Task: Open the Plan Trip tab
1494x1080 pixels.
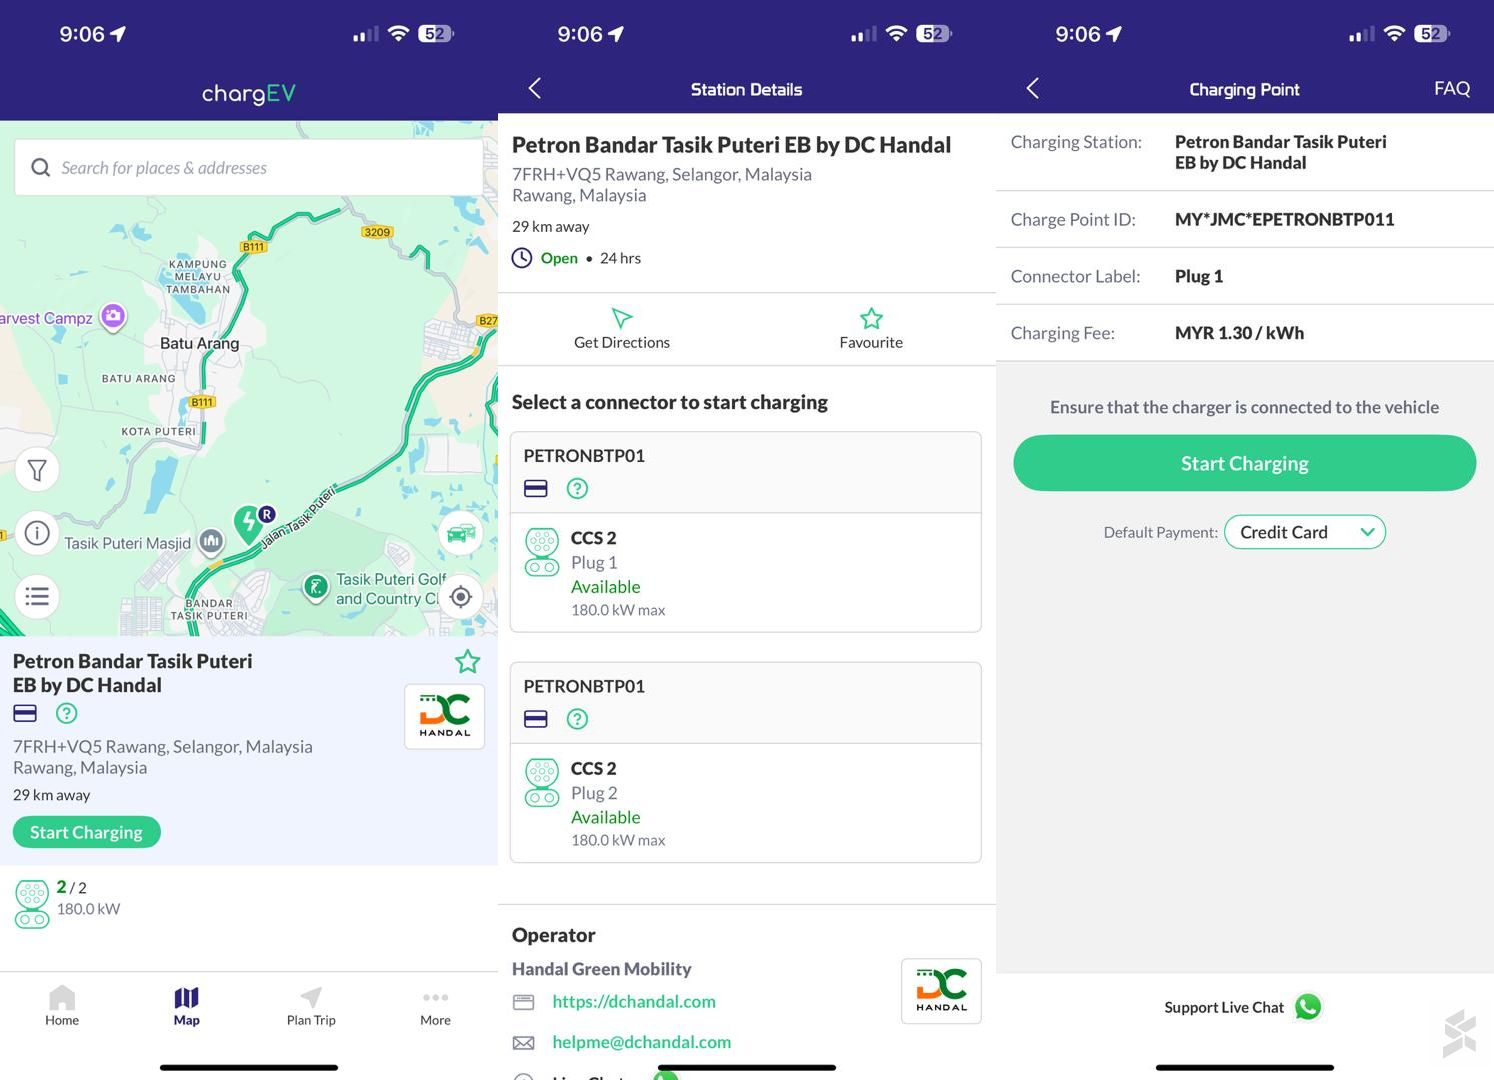Action: pyautogui.click(x=311, y=1005)
